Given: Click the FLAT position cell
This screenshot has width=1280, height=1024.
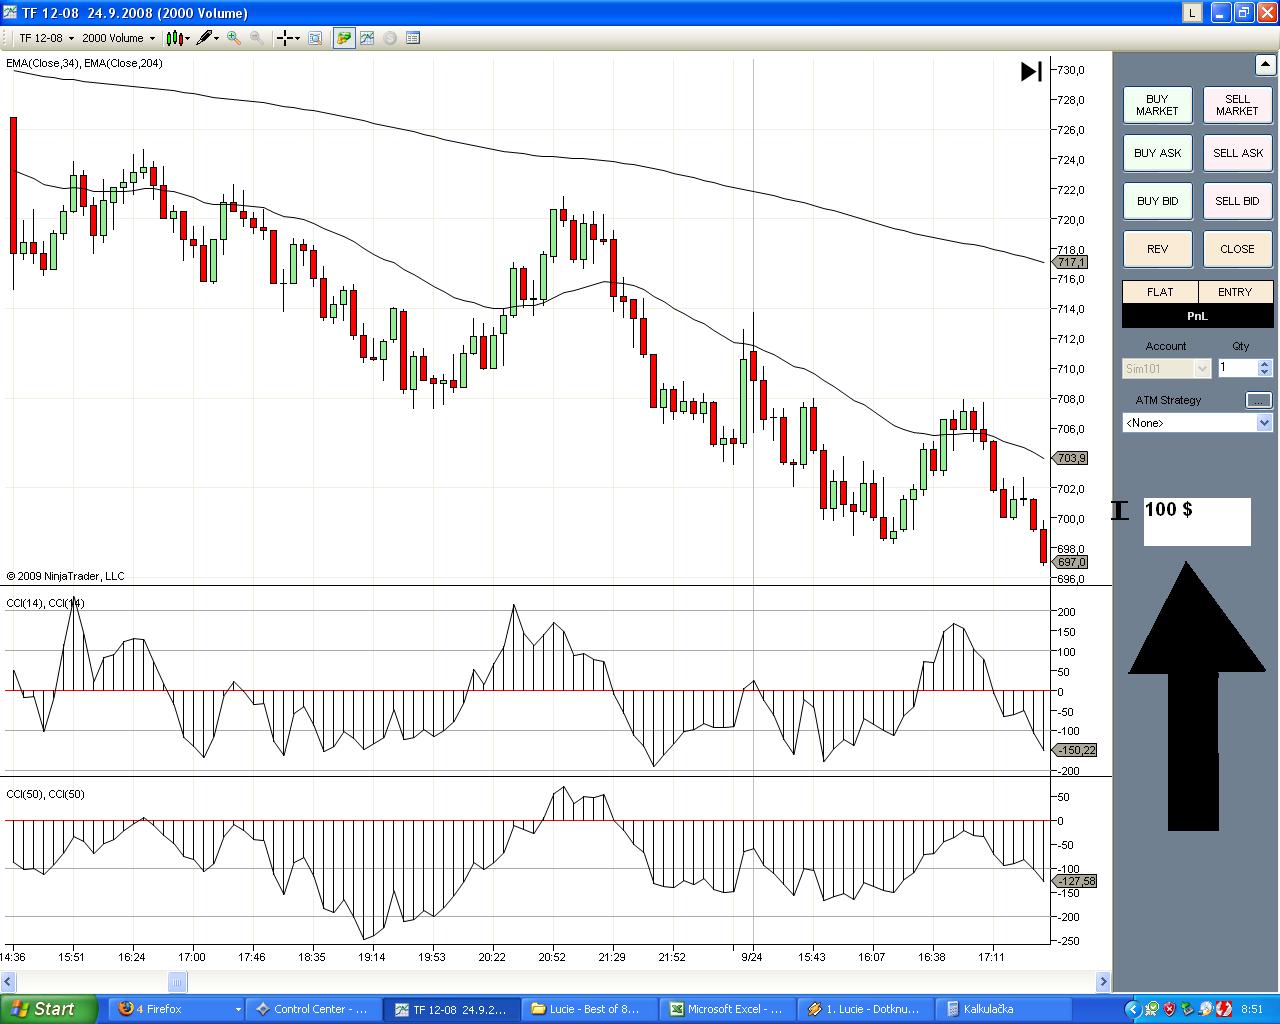Looking at the screenshot, I should tap(1160, 292).
